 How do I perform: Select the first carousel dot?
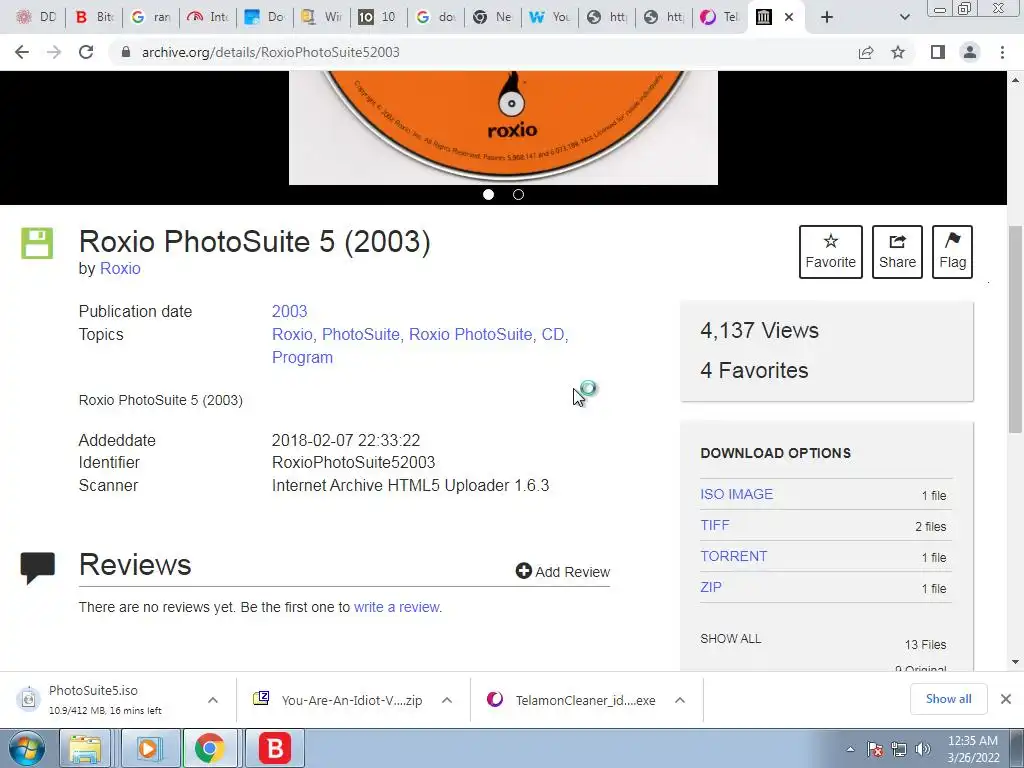[488, 195]
